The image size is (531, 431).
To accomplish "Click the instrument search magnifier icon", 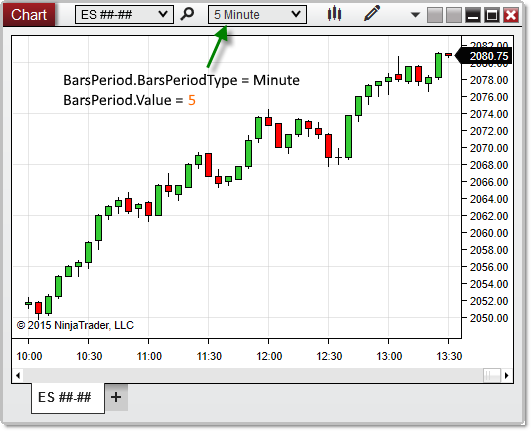I will tap(187, 14).
